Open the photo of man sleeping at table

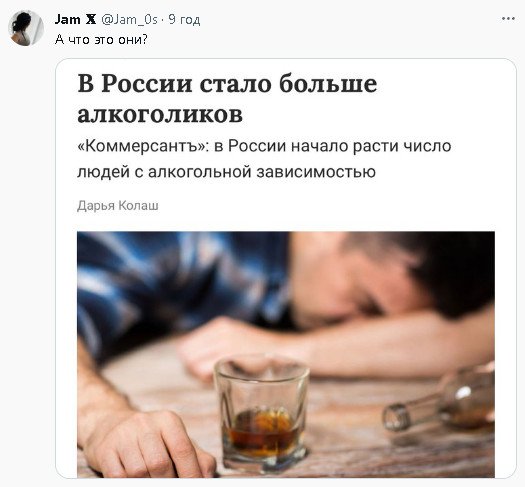[x=286, y=354]
